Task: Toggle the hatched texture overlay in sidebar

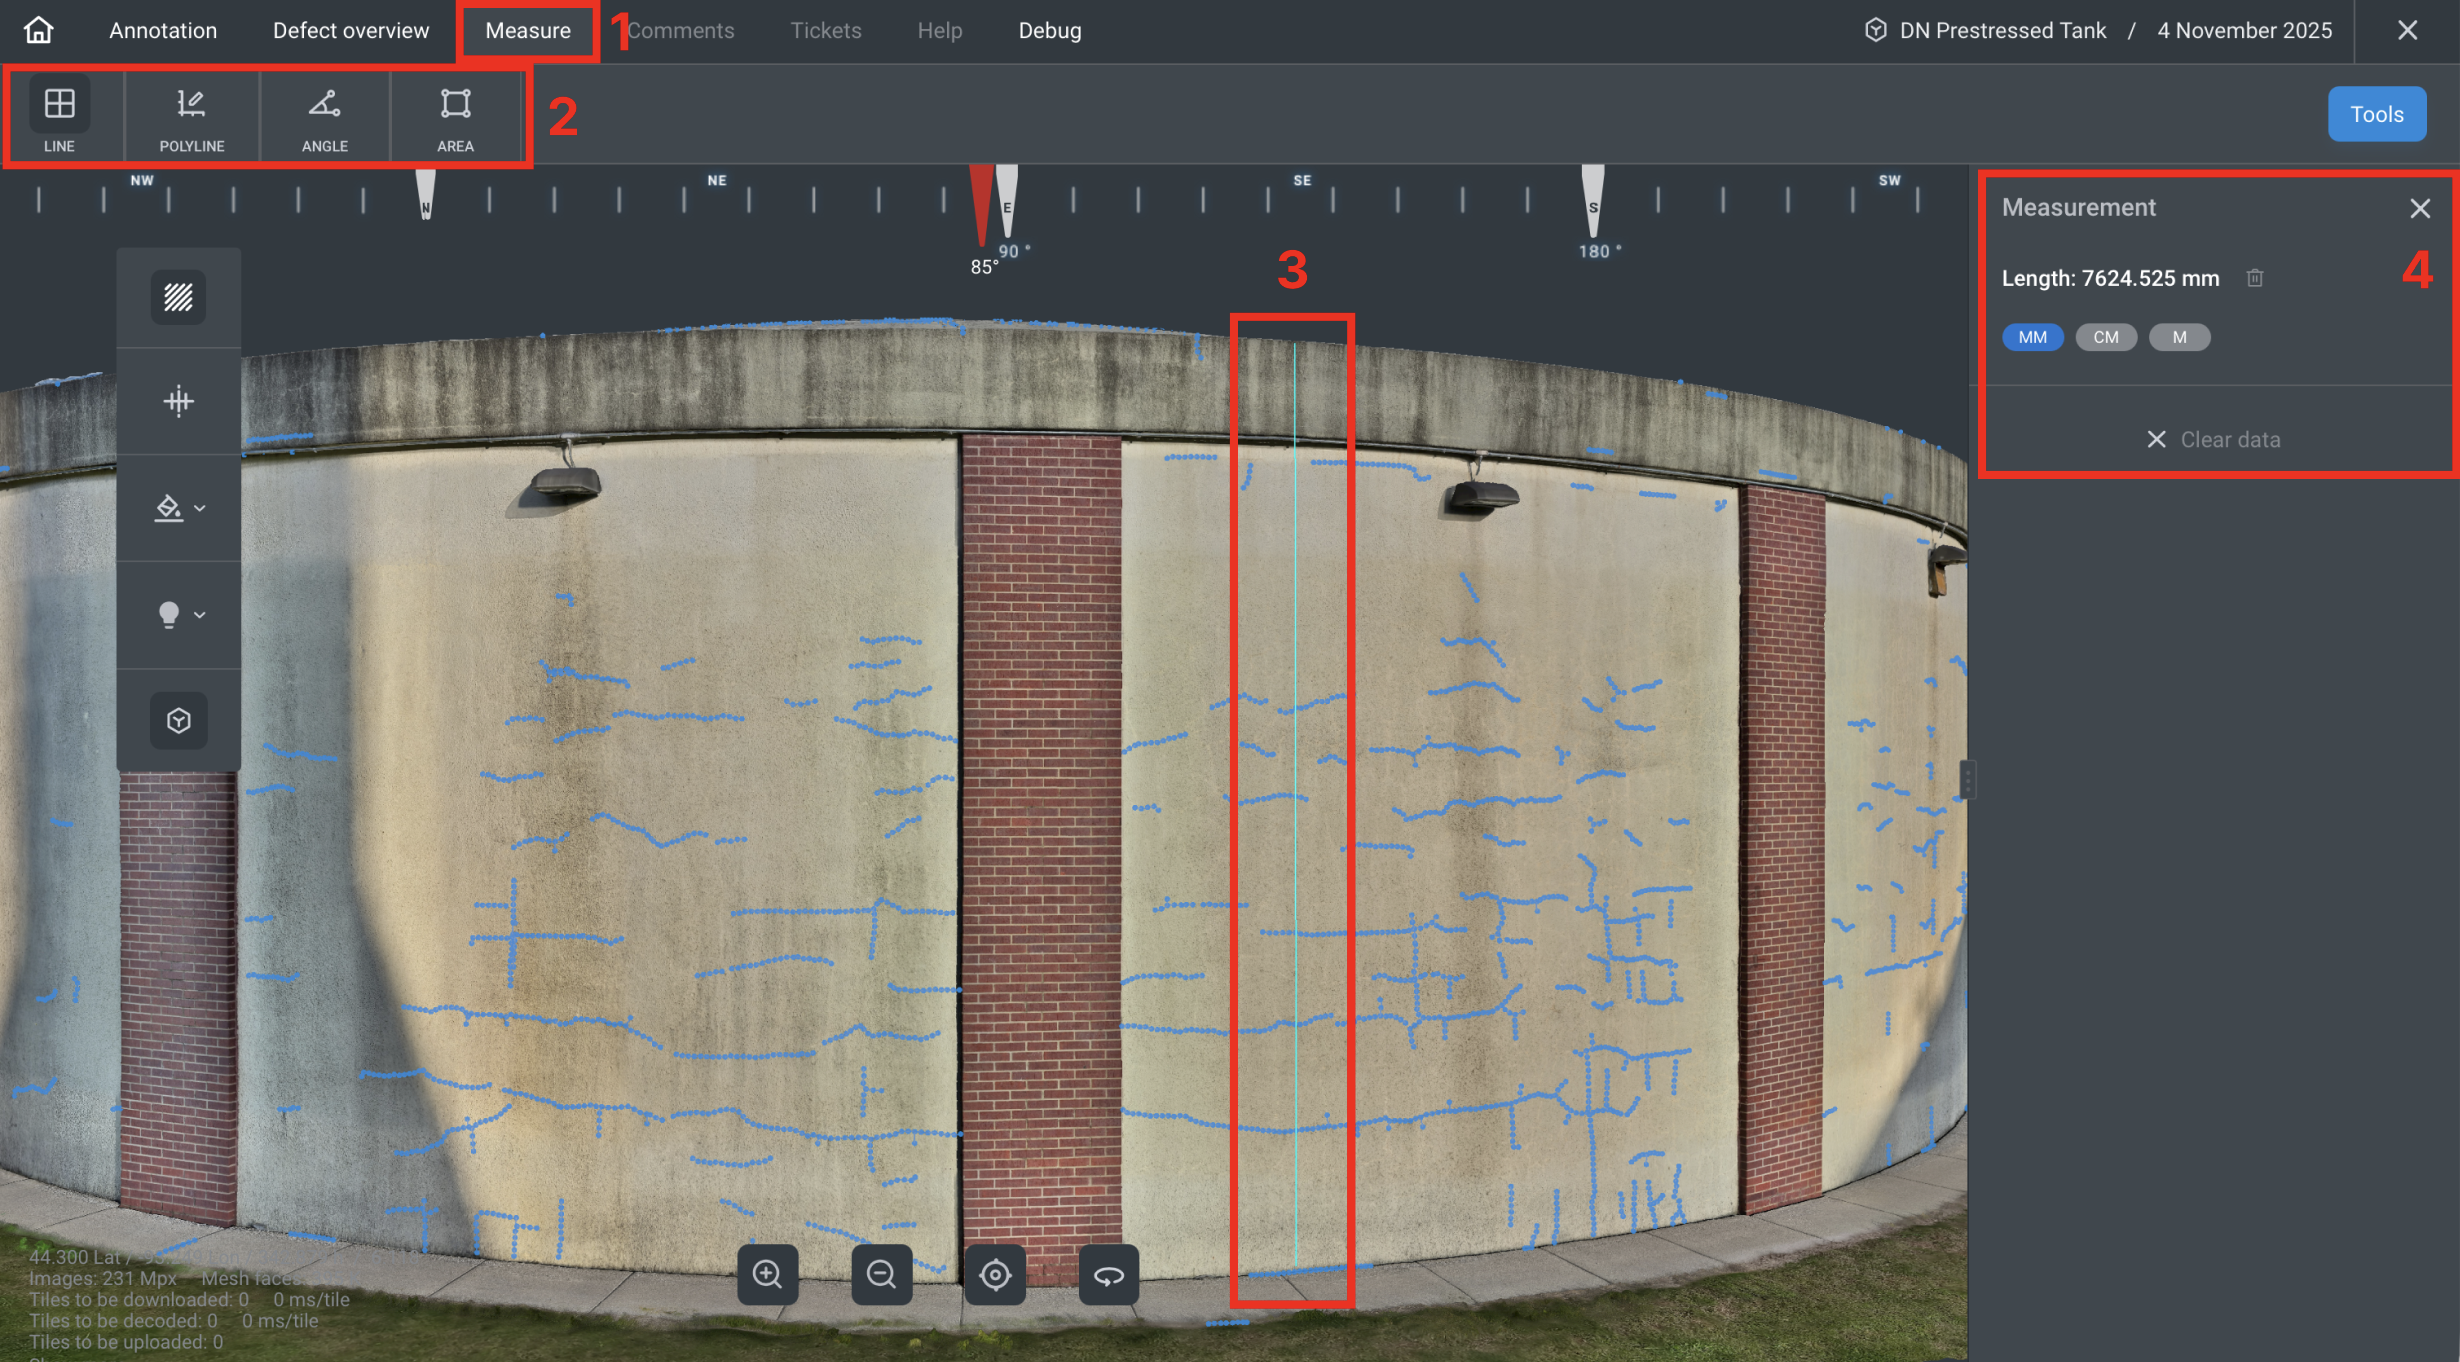Action: point(178,296)
